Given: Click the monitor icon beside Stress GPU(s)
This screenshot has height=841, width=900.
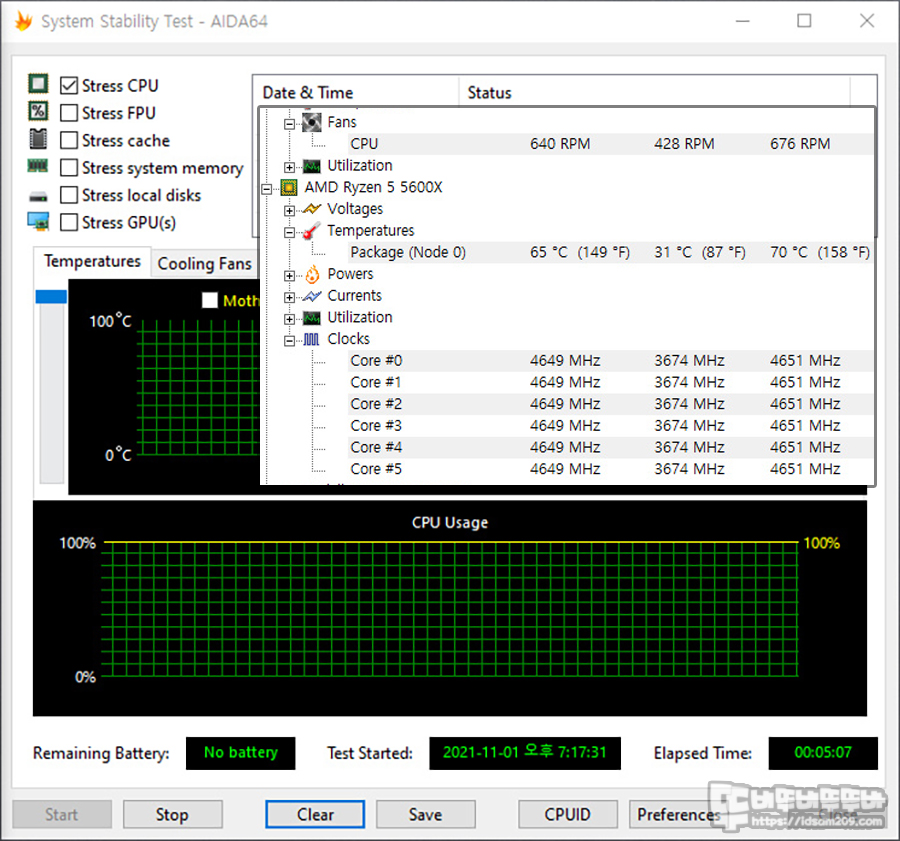Looking at the screenshot, I should pyautogui.click(x=38, y=221).
